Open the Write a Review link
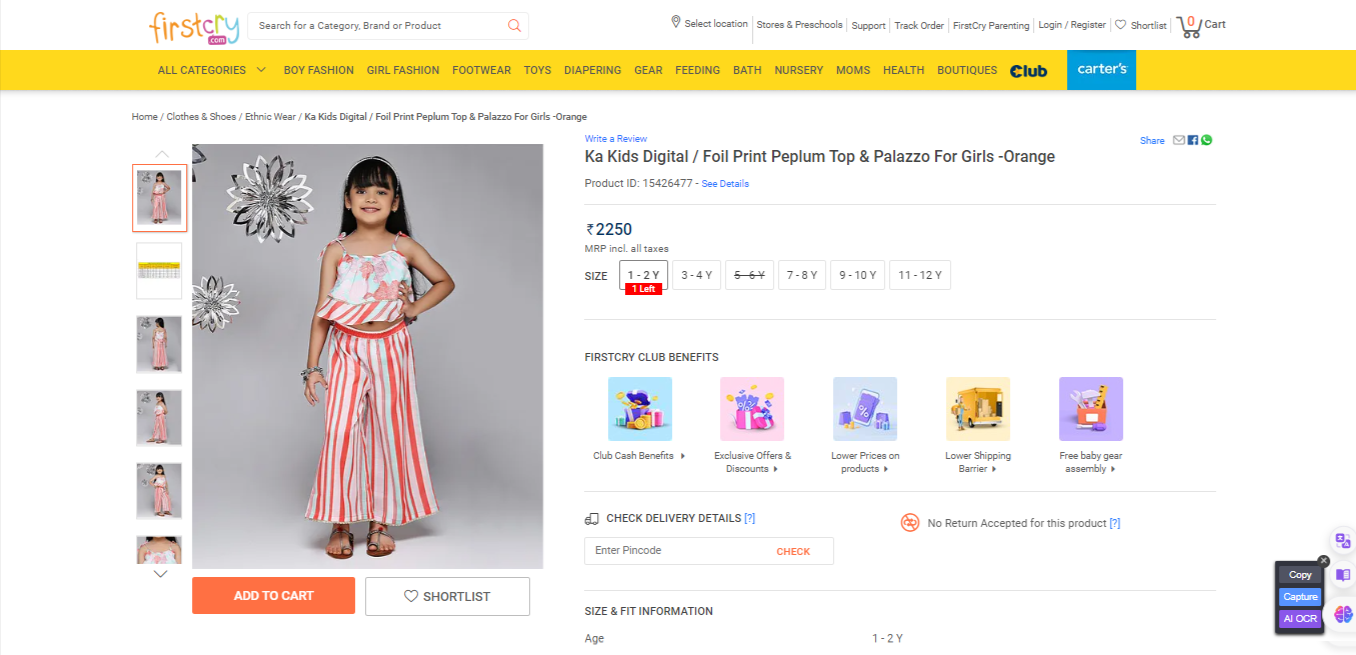 pyautogui.click(x=616, y=139)
